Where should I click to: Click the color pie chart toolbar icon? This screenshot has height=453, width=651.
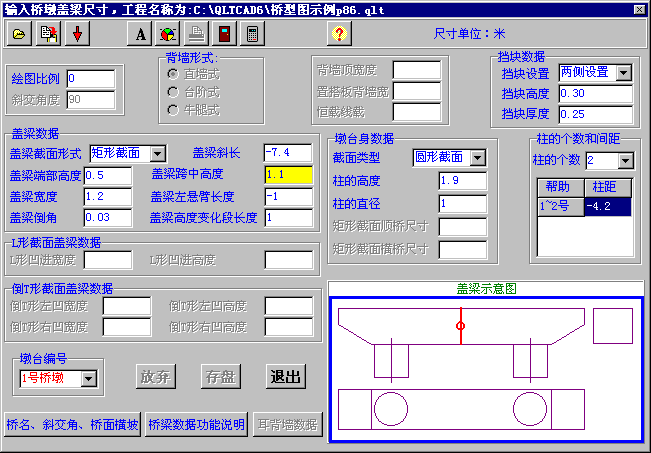click(x=167, y=34)
